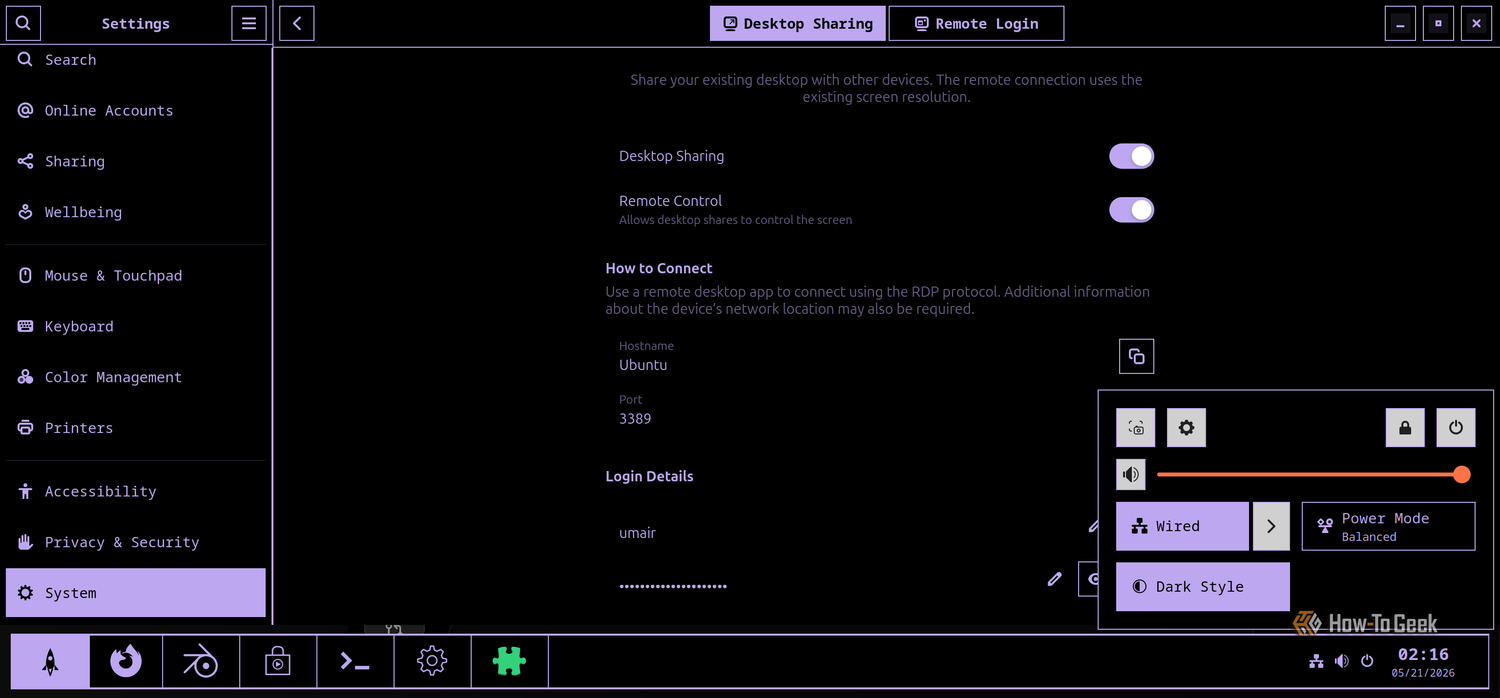
Task: Open settings gear in the quick settings panel
Action: tap(1186, 428)
